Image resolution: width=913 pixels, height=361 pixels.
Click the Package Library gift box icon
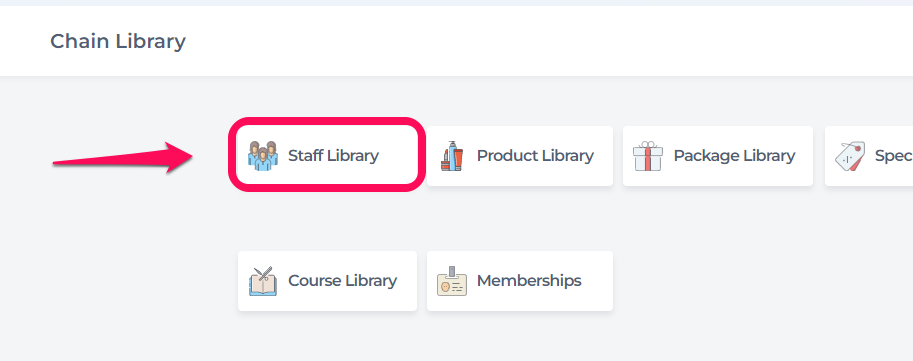tap(647, 155)
